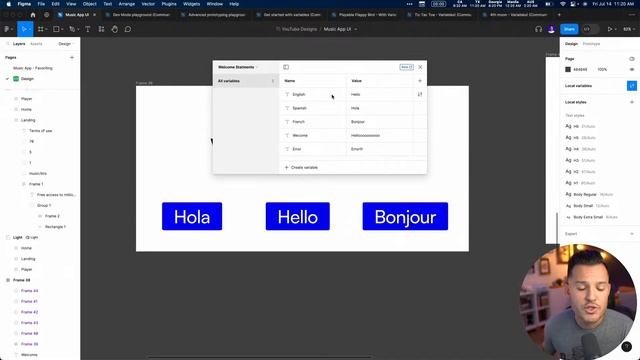Image resolution: width=640 pixels, height=360 pixels.
Task: Open the zoom level dropdown
Action: (x=628, y=29)
